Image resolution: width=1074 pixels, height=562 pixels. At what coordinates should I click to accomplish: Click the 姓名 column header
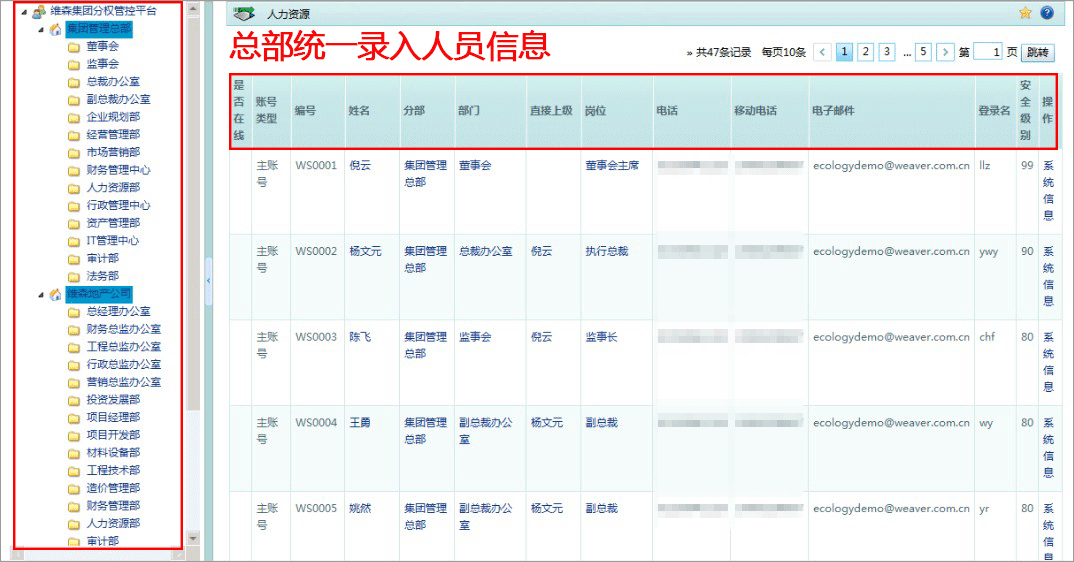coord(358,111)
